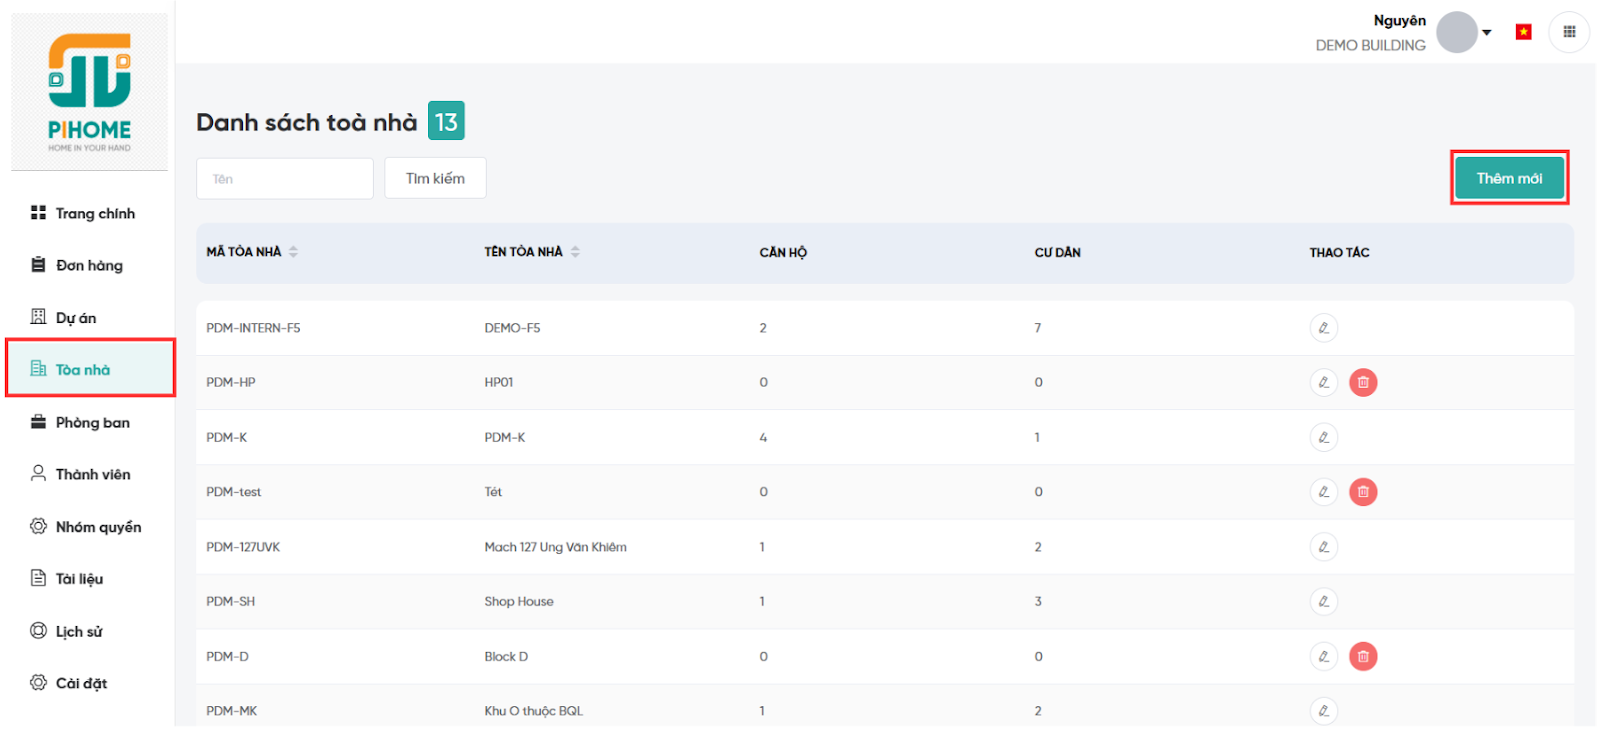Go to Đơn hàng in sidebar
Image resolution: width=1600 pixels, height=736 pixels.
[89, 265]
